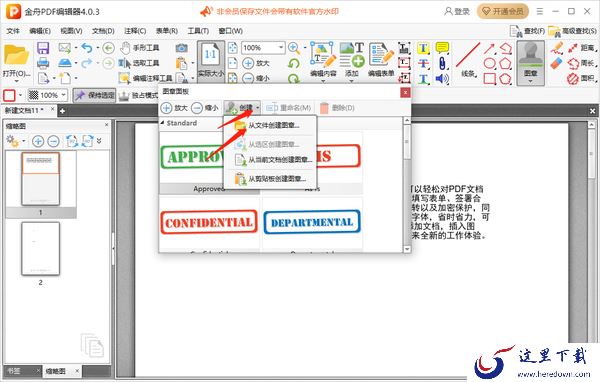Open the 编辑(E) menu
The height and width of the screenshot is (382, 600).
40,31
